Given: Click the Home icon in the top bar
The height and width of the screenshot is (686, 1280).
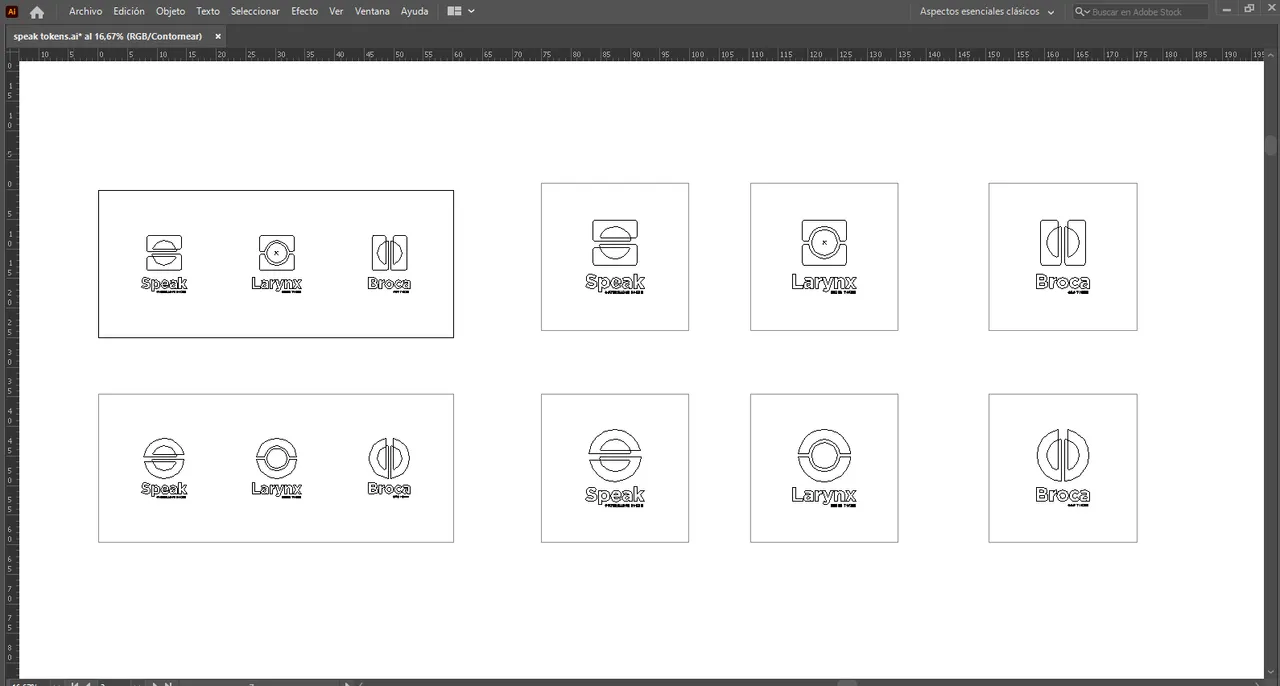Looking at the screenshot, I should 37,12.
